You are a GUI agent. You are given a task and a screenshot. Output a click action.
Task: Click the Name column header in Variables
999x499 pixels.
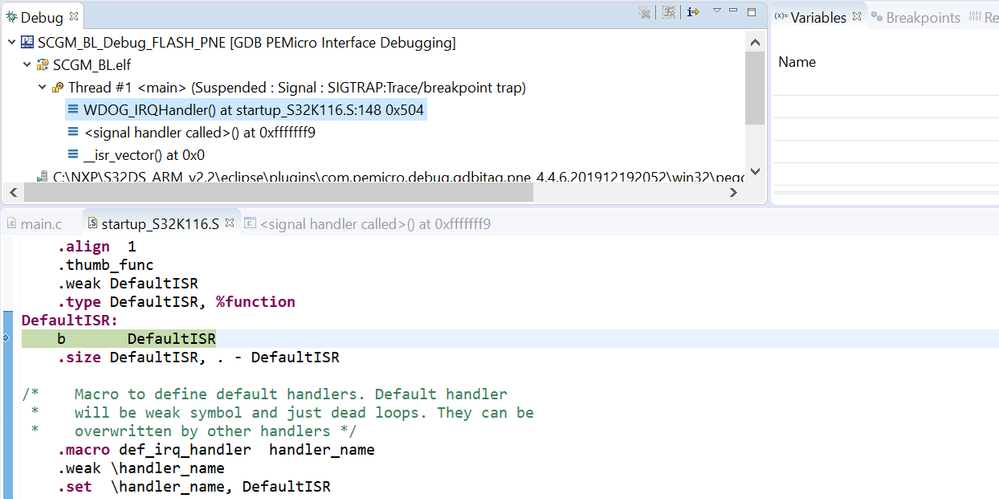click(797, 62)
